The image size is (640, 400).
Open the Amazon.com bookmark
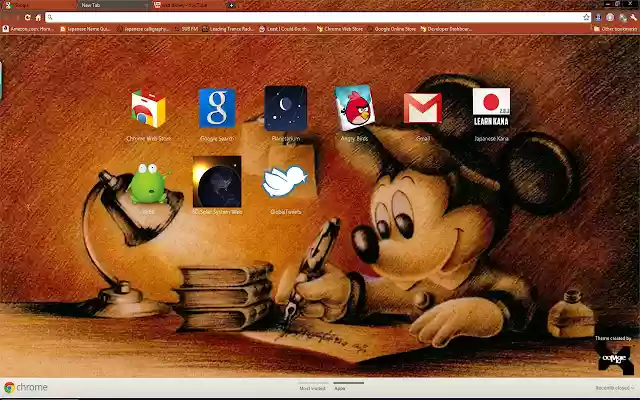[x=28, y=29]
